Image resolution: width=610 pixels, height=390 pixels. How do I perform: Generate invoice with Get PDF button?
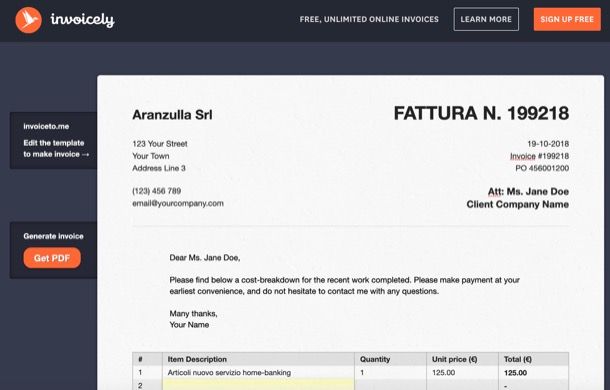click(52, 258)
